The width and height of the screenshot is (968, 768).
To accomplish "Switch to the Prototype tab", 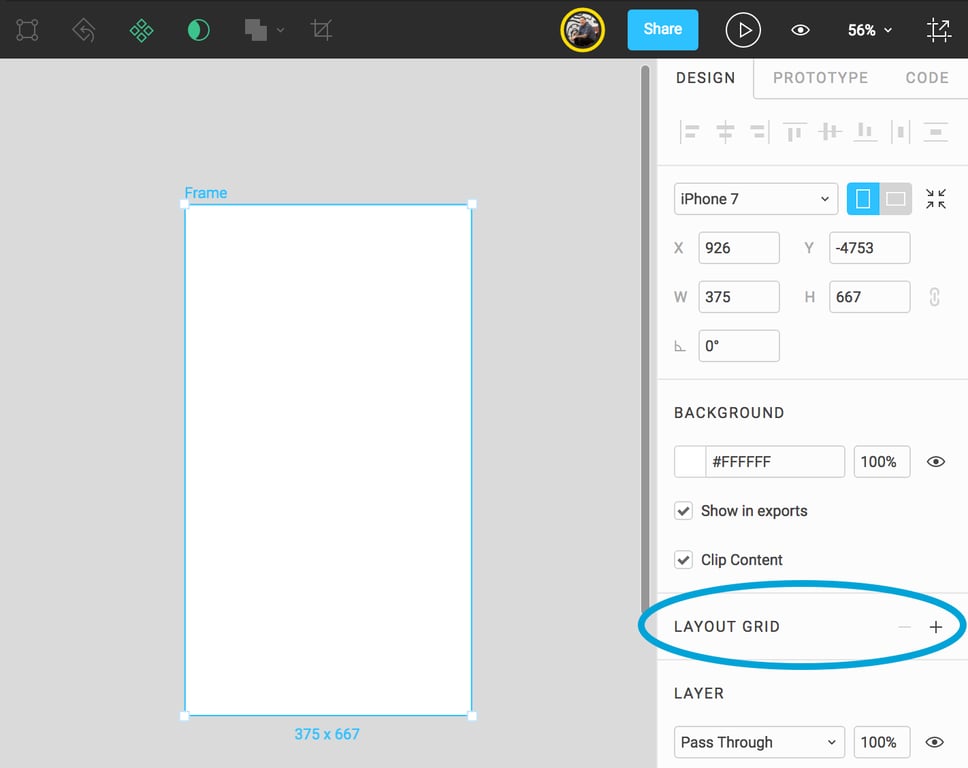I will click(820, 78).
